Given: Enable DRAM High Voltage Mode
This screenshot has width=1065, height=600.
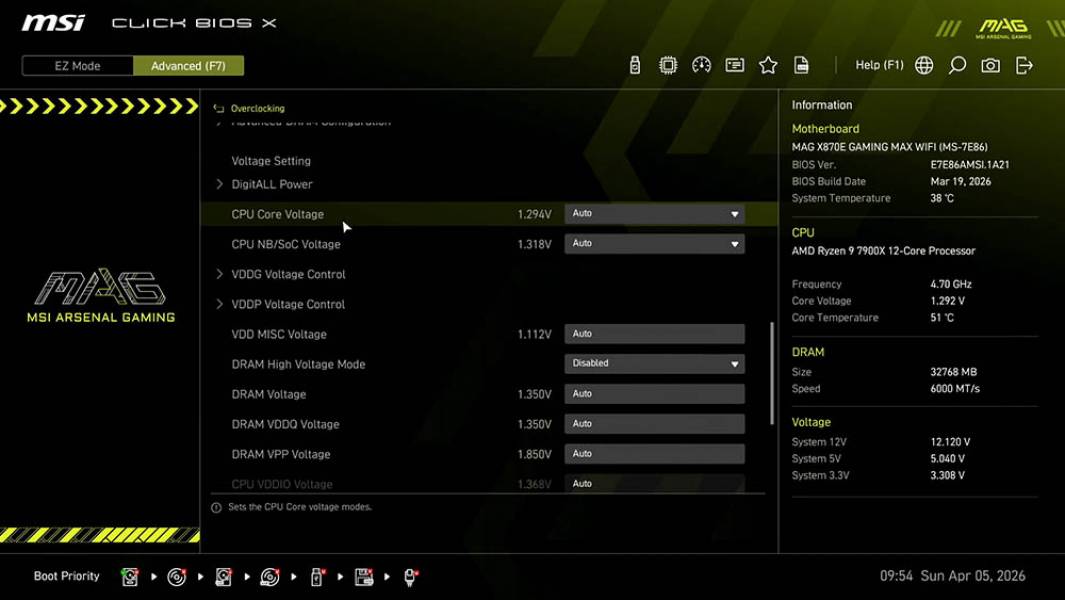Looking at the screenshot, I should tap(654, 363).
